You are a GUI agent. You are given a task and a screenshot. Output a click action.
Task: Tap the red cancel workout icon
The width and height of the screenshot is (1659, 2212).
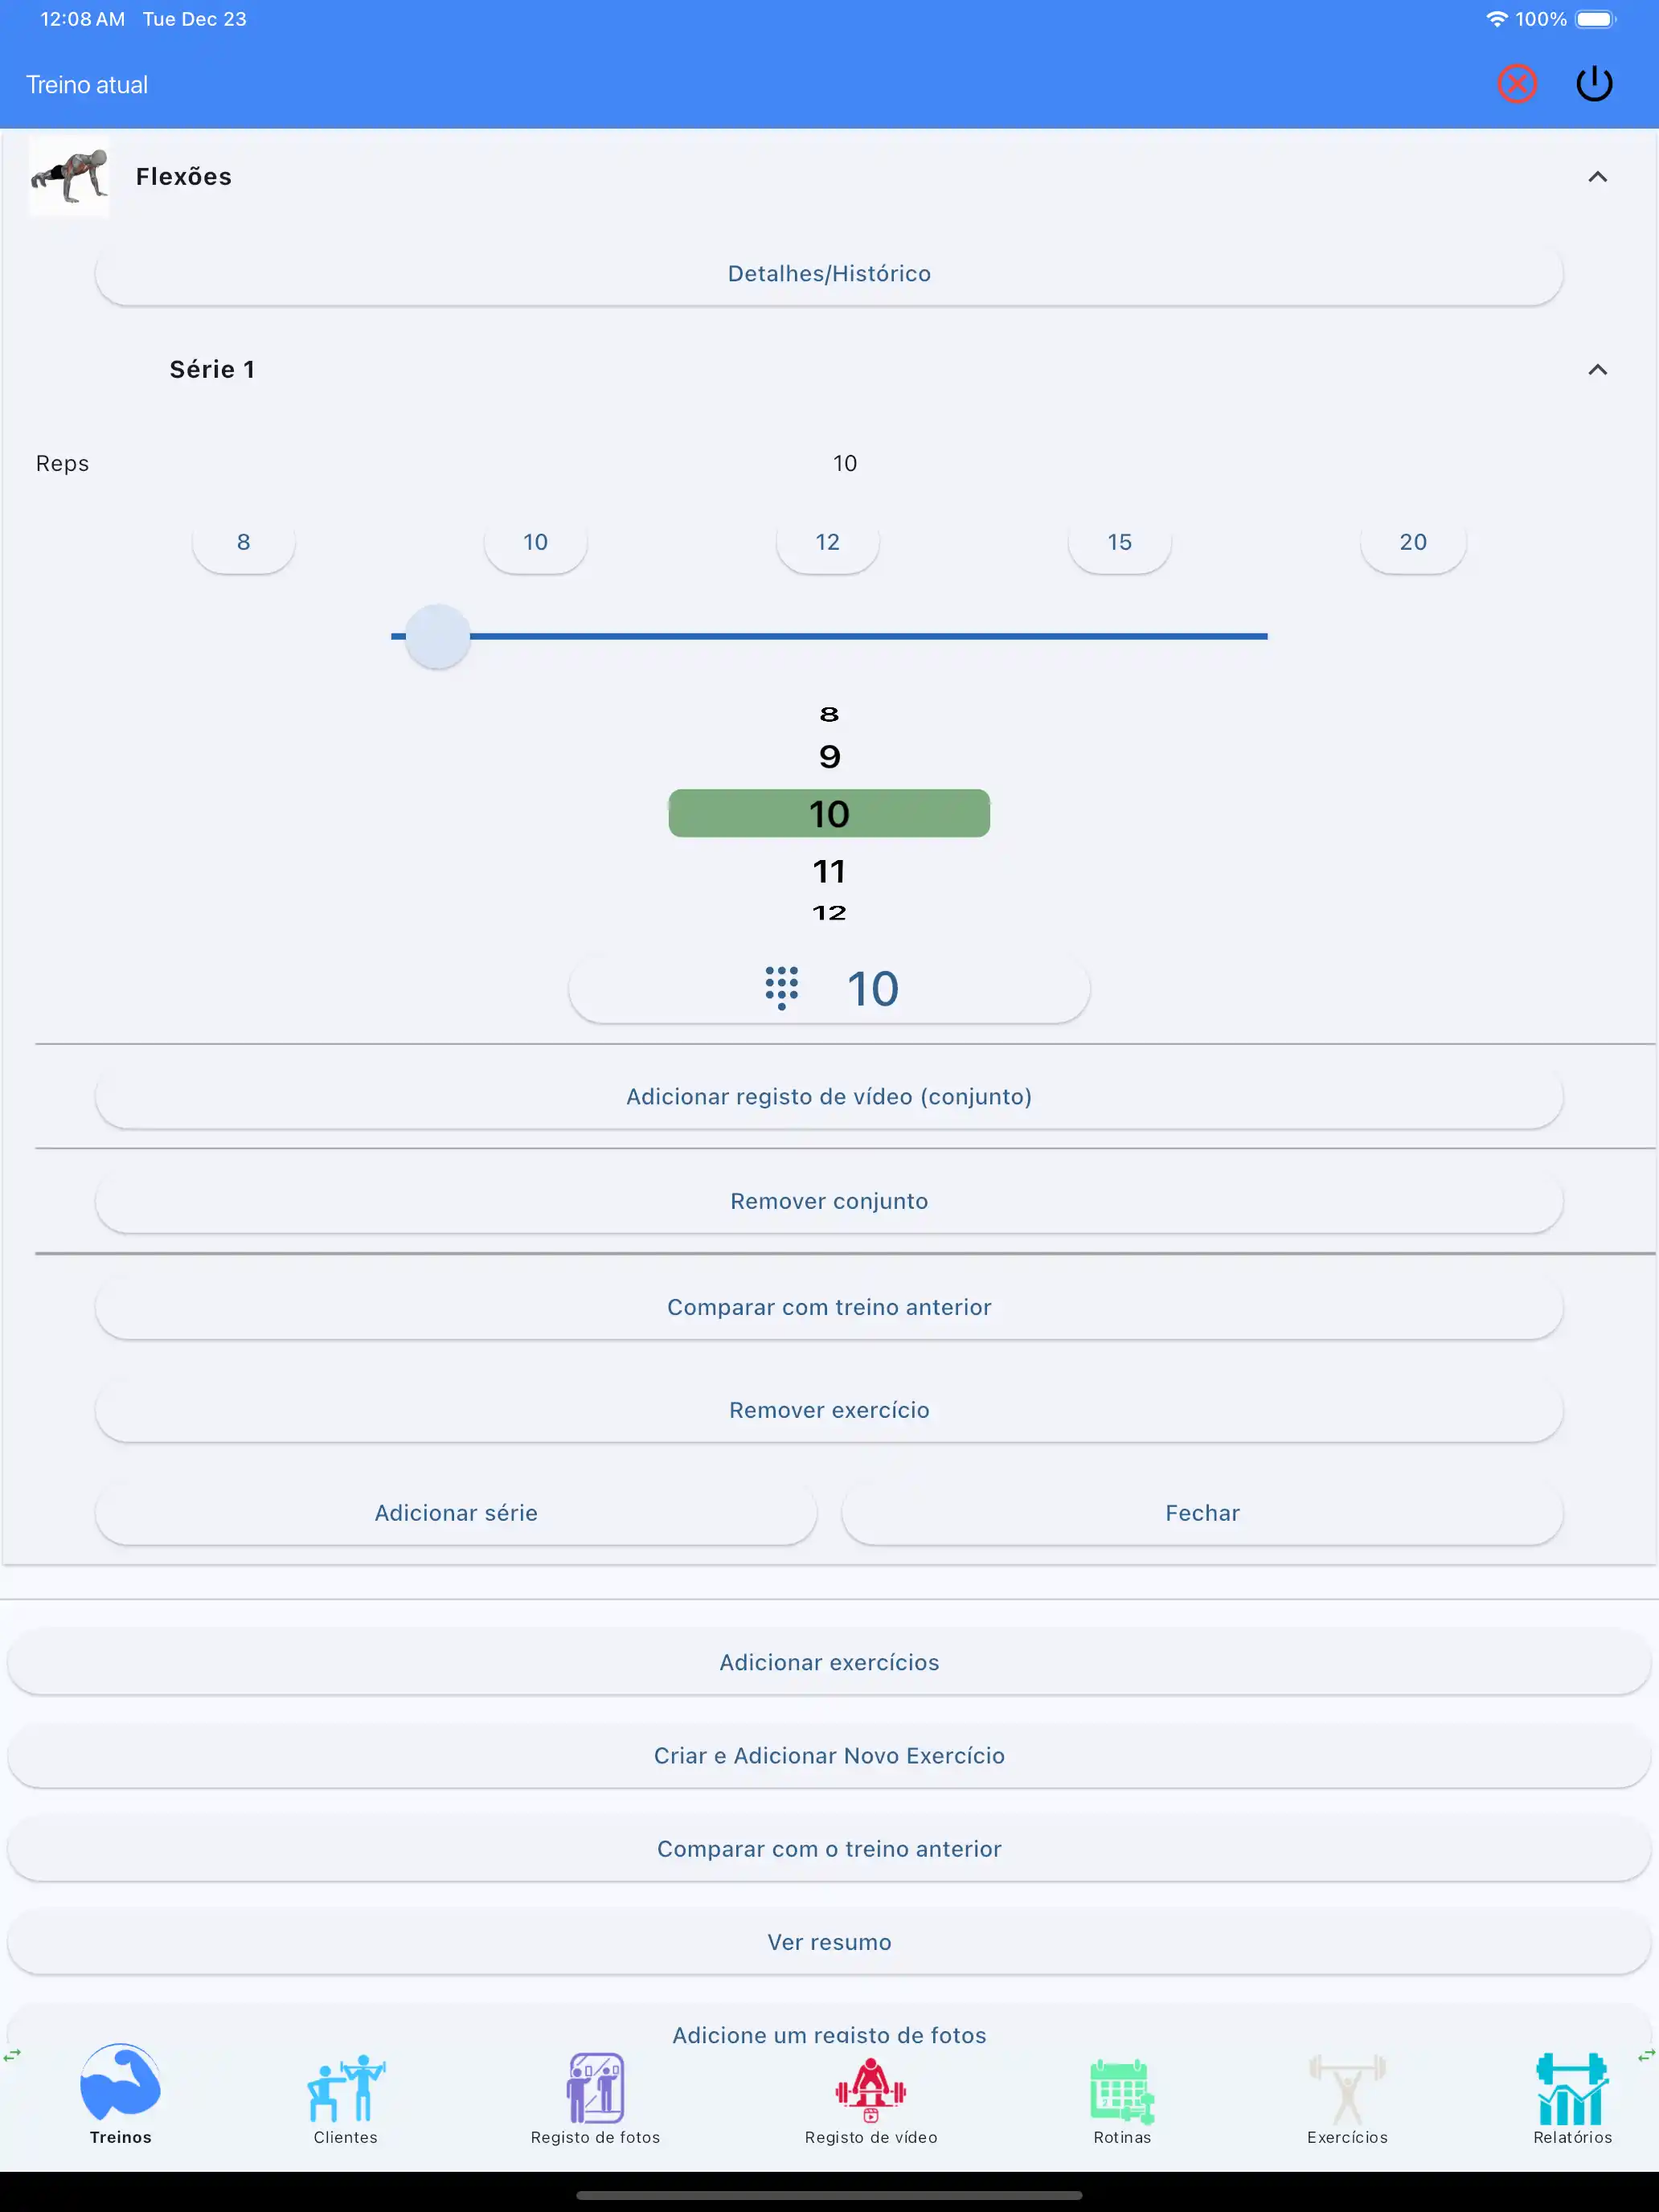tap(1516, 84)
